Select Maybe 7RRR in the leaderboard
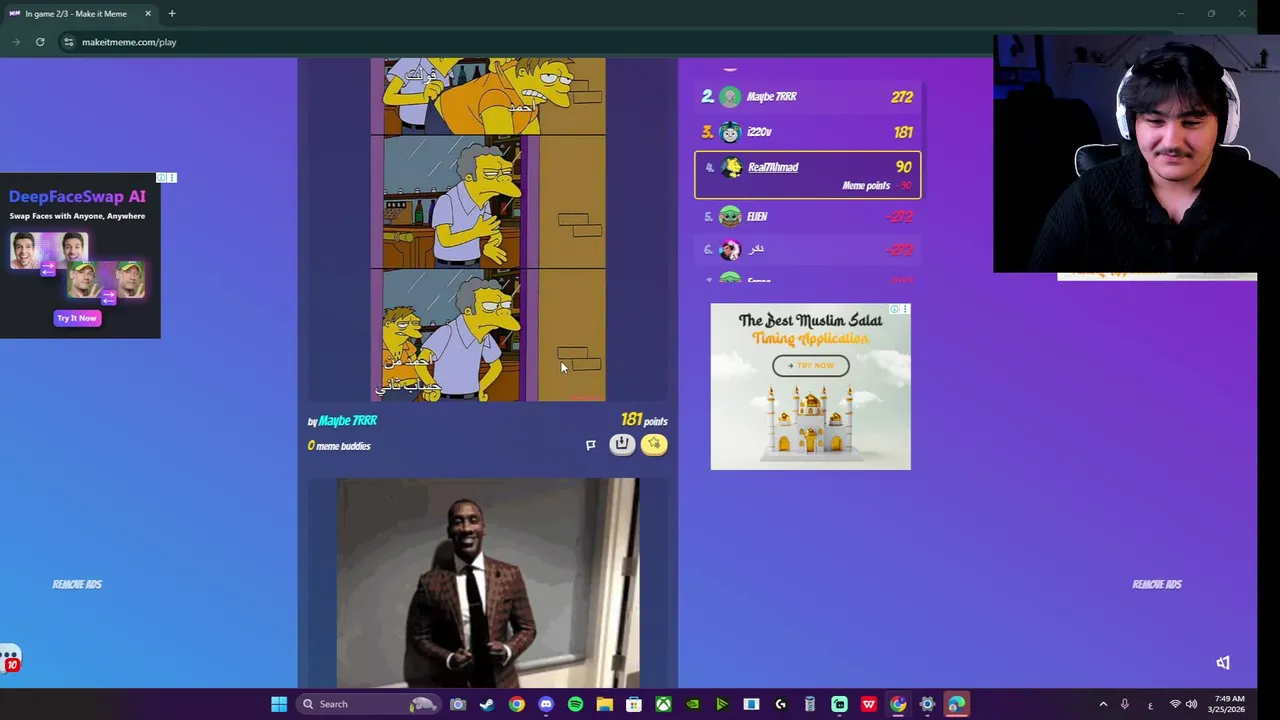 click(x=807, y=96)
